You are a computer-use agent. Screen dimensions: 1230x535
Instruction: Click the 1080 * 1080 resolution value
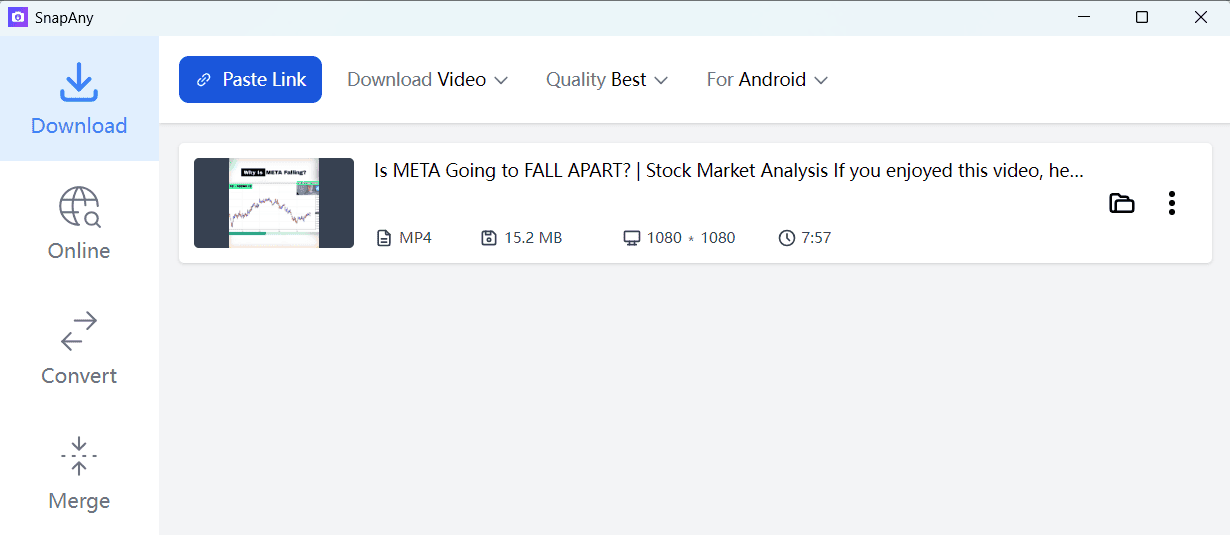tap(691, 238)
